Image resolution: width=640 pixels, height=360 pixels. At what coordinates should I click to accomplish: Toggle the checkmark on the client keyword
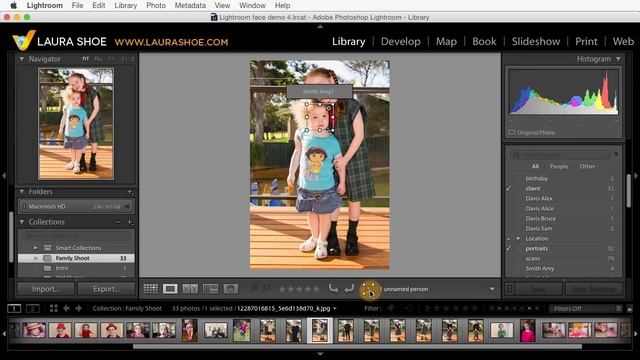pyautogui.click(x=509, y=189)
